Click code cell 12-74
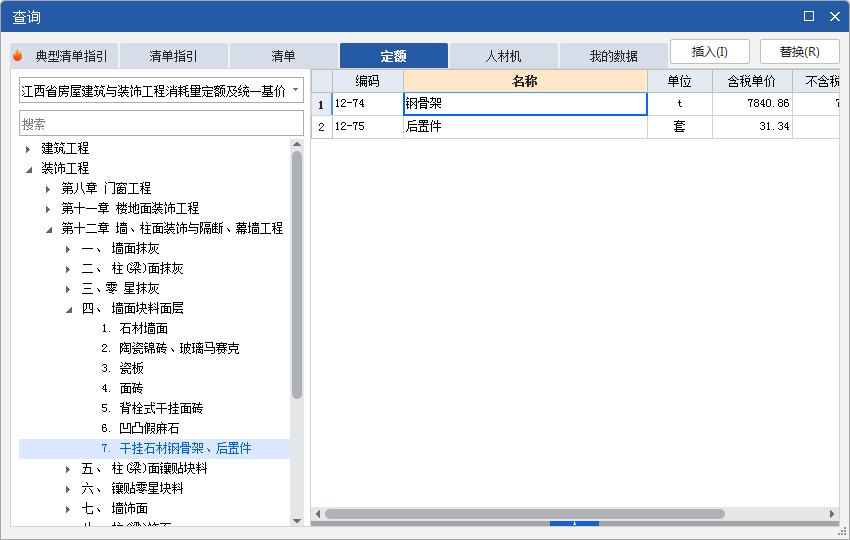Viewport: 850px width, 540px height. 368,104
